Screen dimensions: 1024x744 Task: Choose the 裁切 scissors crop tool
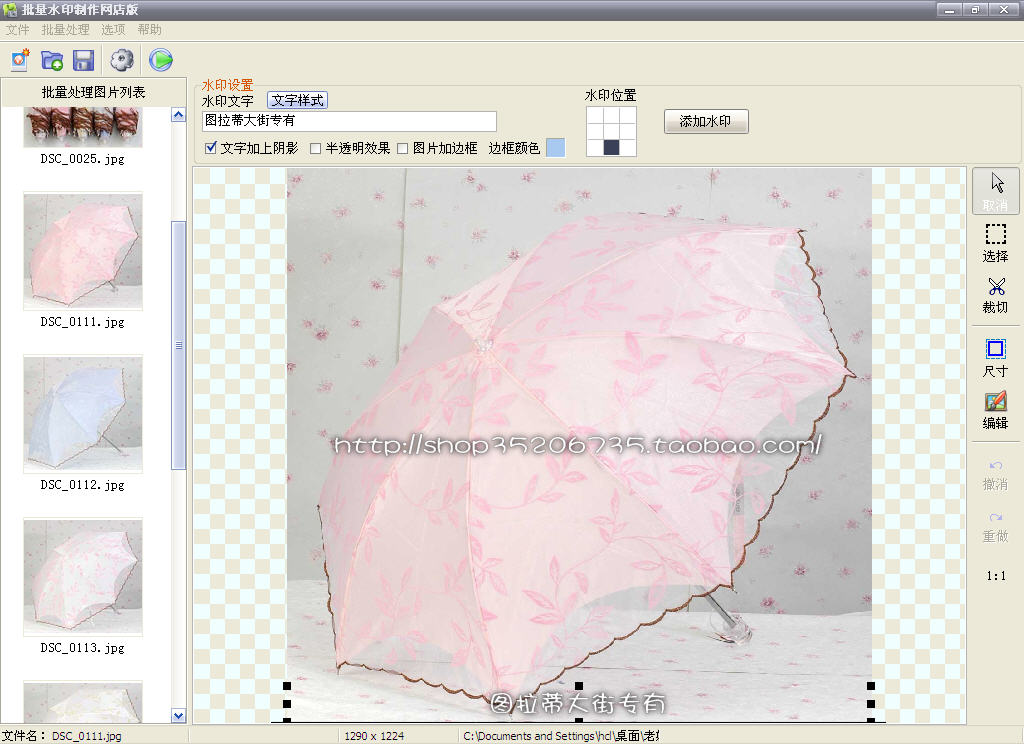(x=995, y=295)
